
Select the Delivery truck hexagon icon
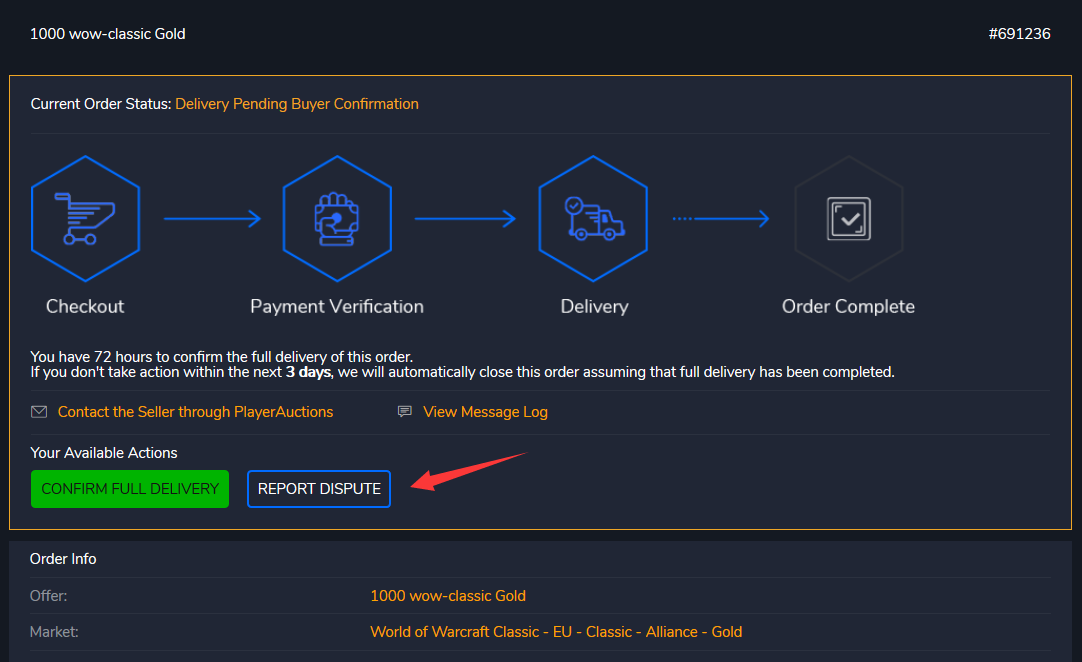594,219
